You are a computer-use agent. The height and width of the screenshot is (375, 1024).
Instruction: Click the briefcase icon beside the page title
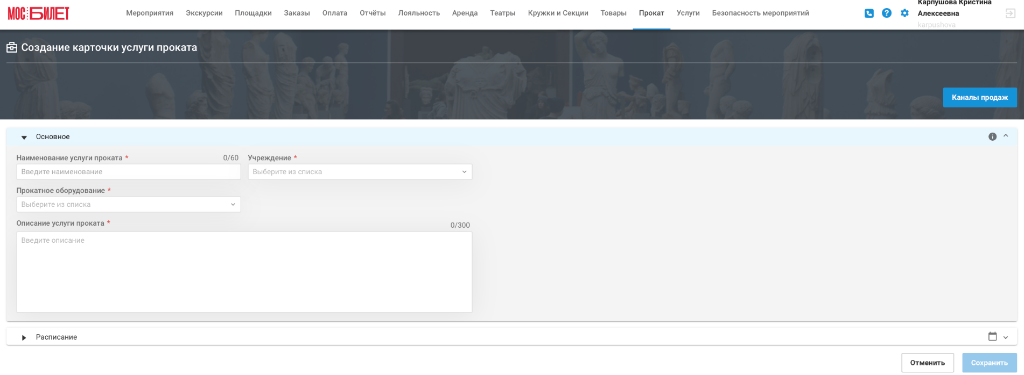(12, 48)
